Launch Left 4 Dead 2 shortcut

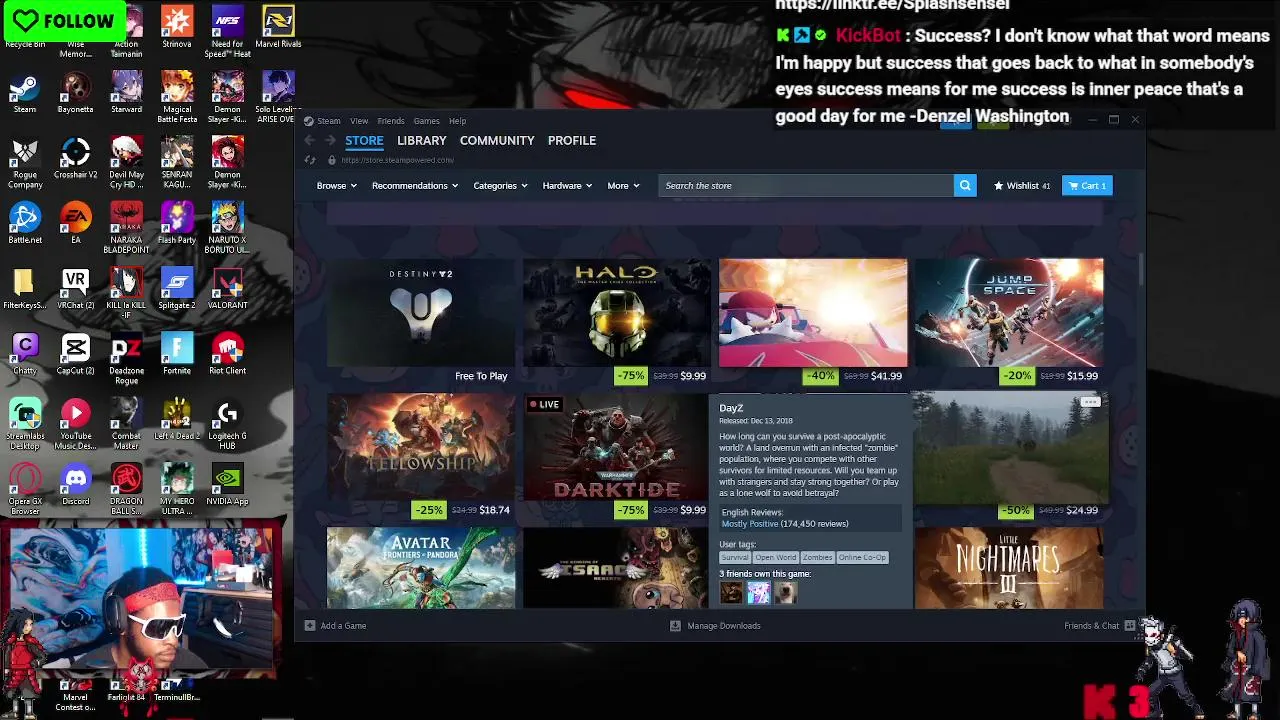tap(177, 419)
